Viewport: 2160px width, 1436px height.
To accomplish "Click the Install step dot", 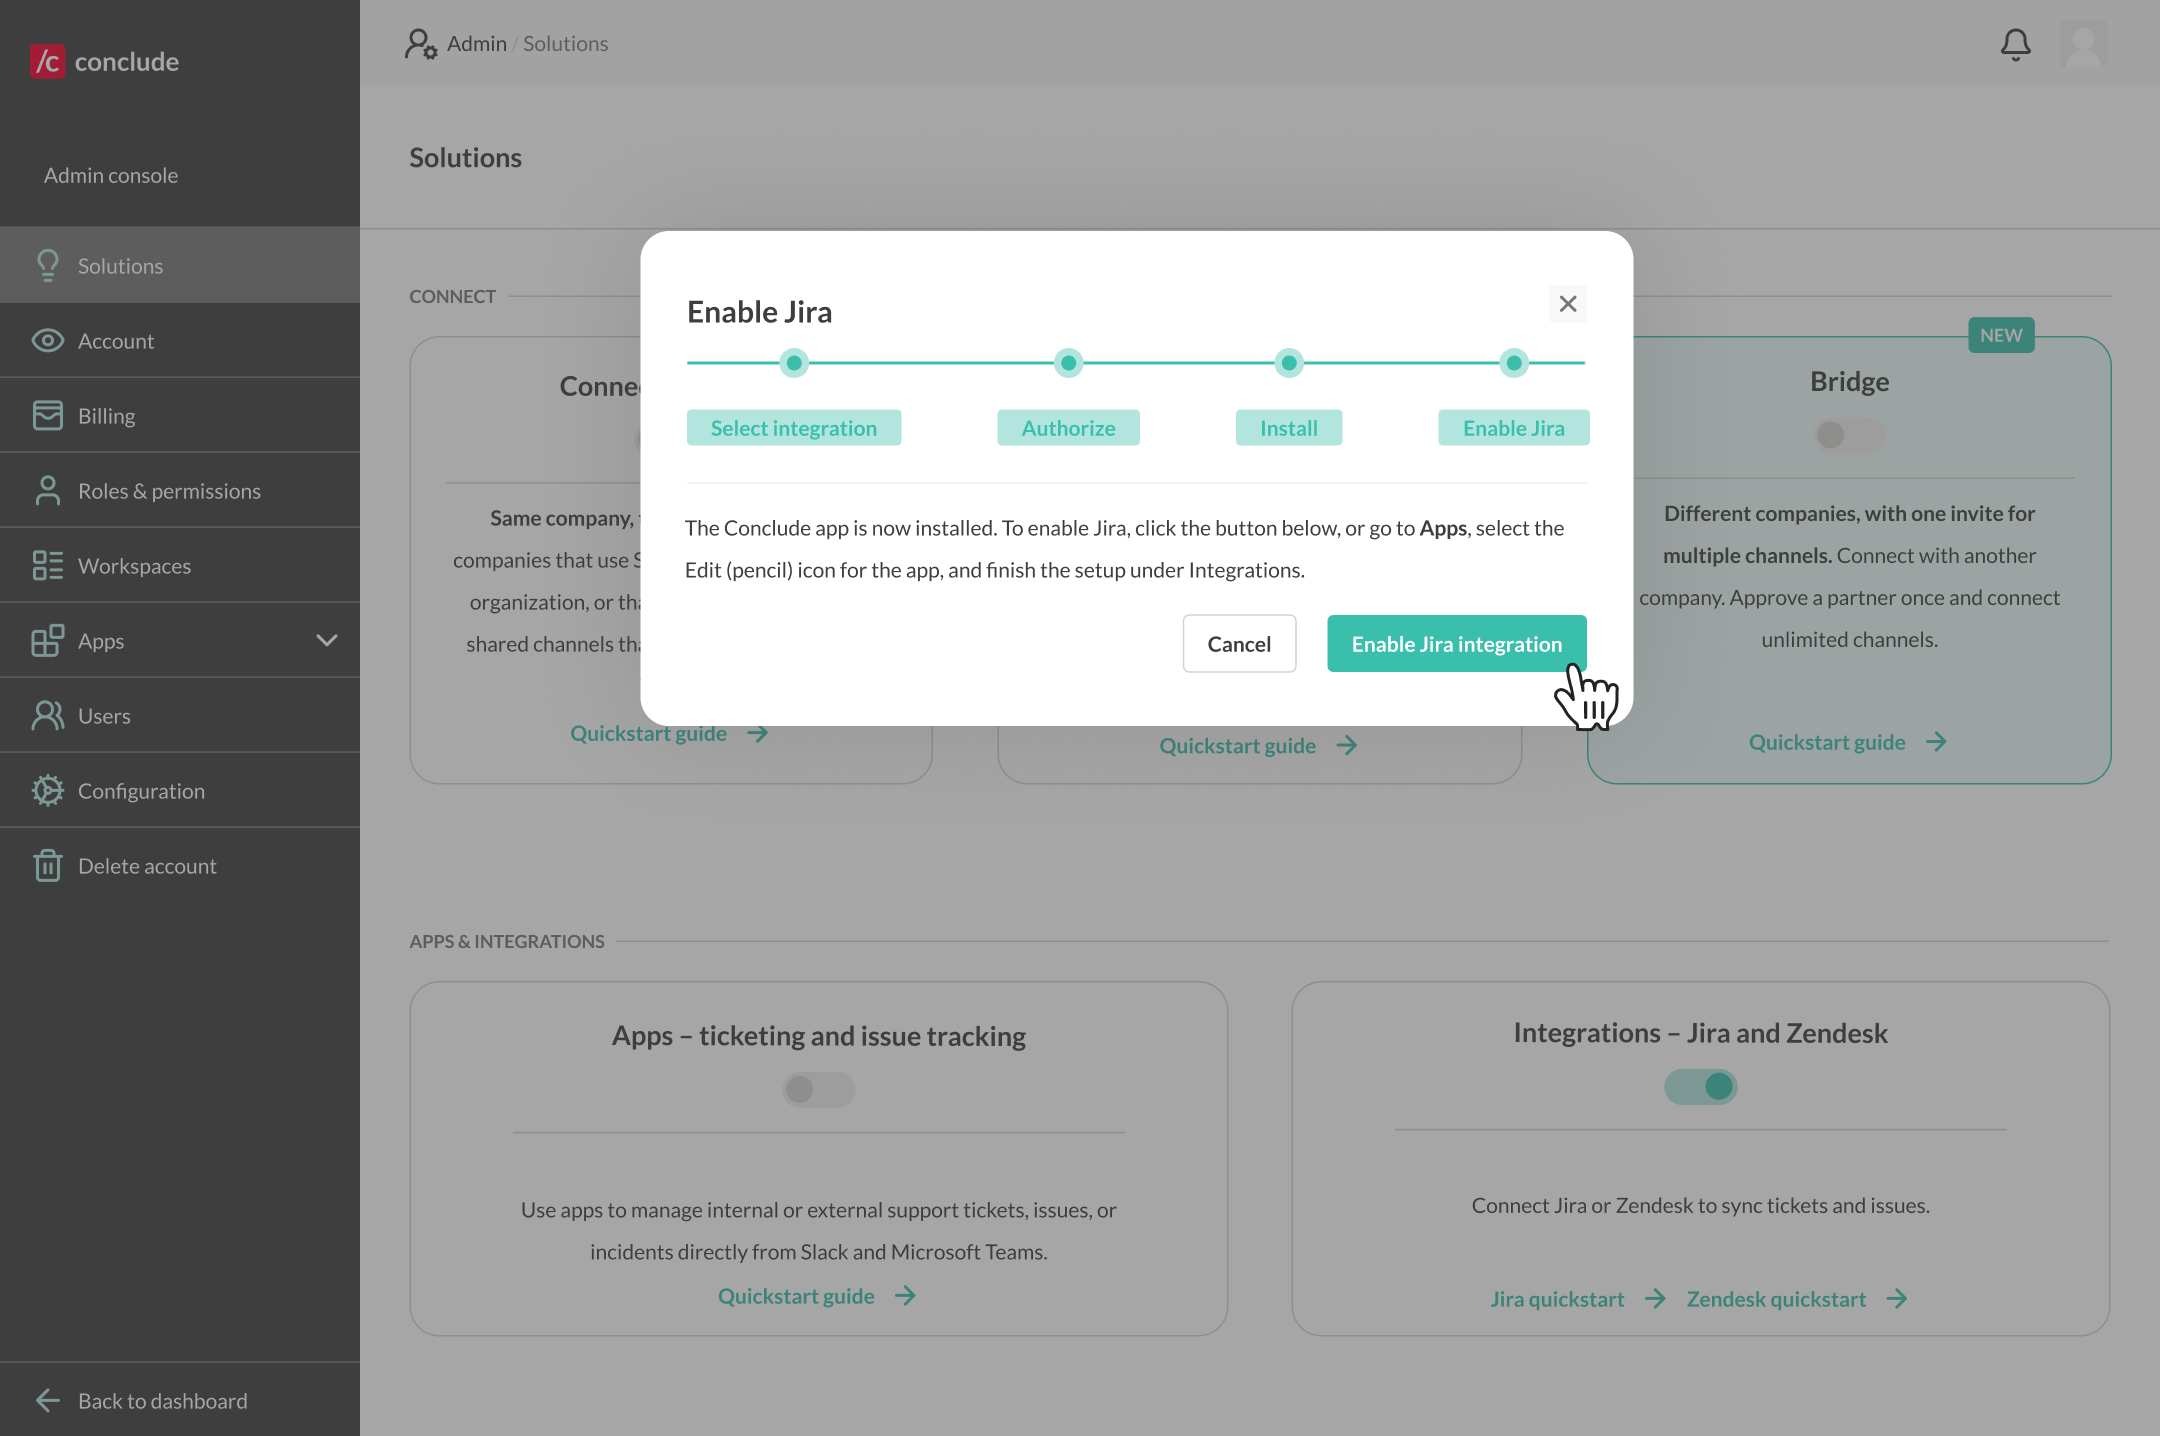I will pyautogui.click(x=1289, y=362).
